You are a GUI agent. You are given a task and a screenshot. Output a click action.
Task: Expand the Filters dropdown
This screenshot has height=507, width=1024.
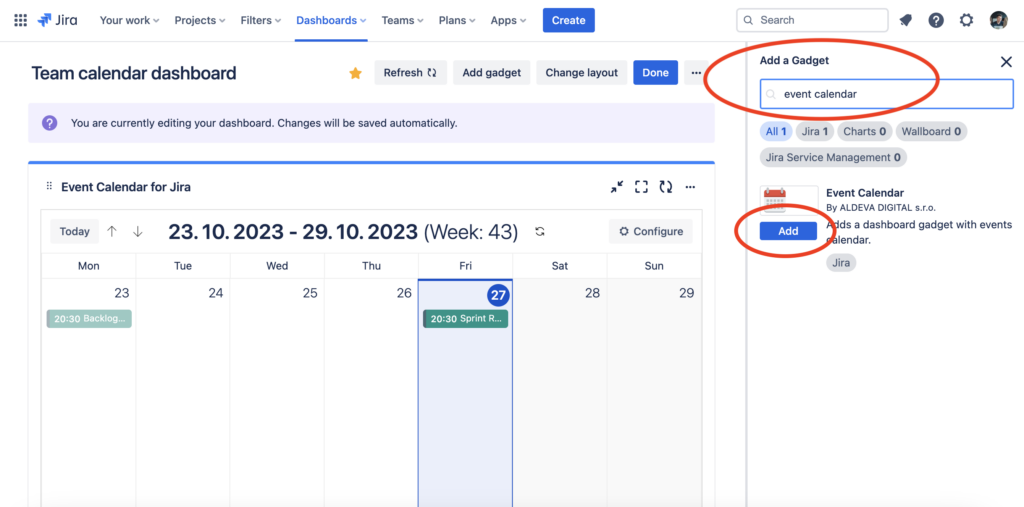coord(262,20)
